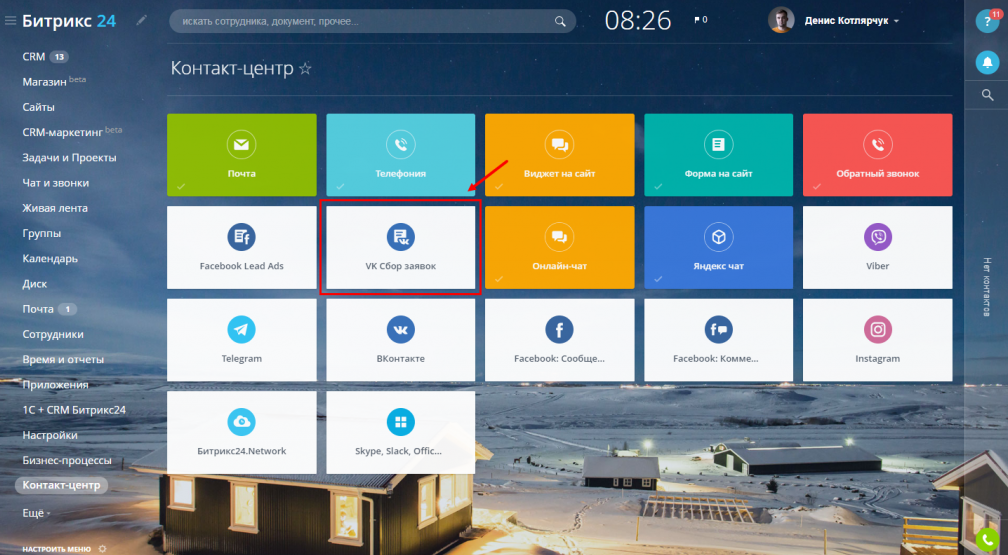This screenshot has width=1008, height=555.
Task: Open CRM in the left menu
Action: [34, 57]
